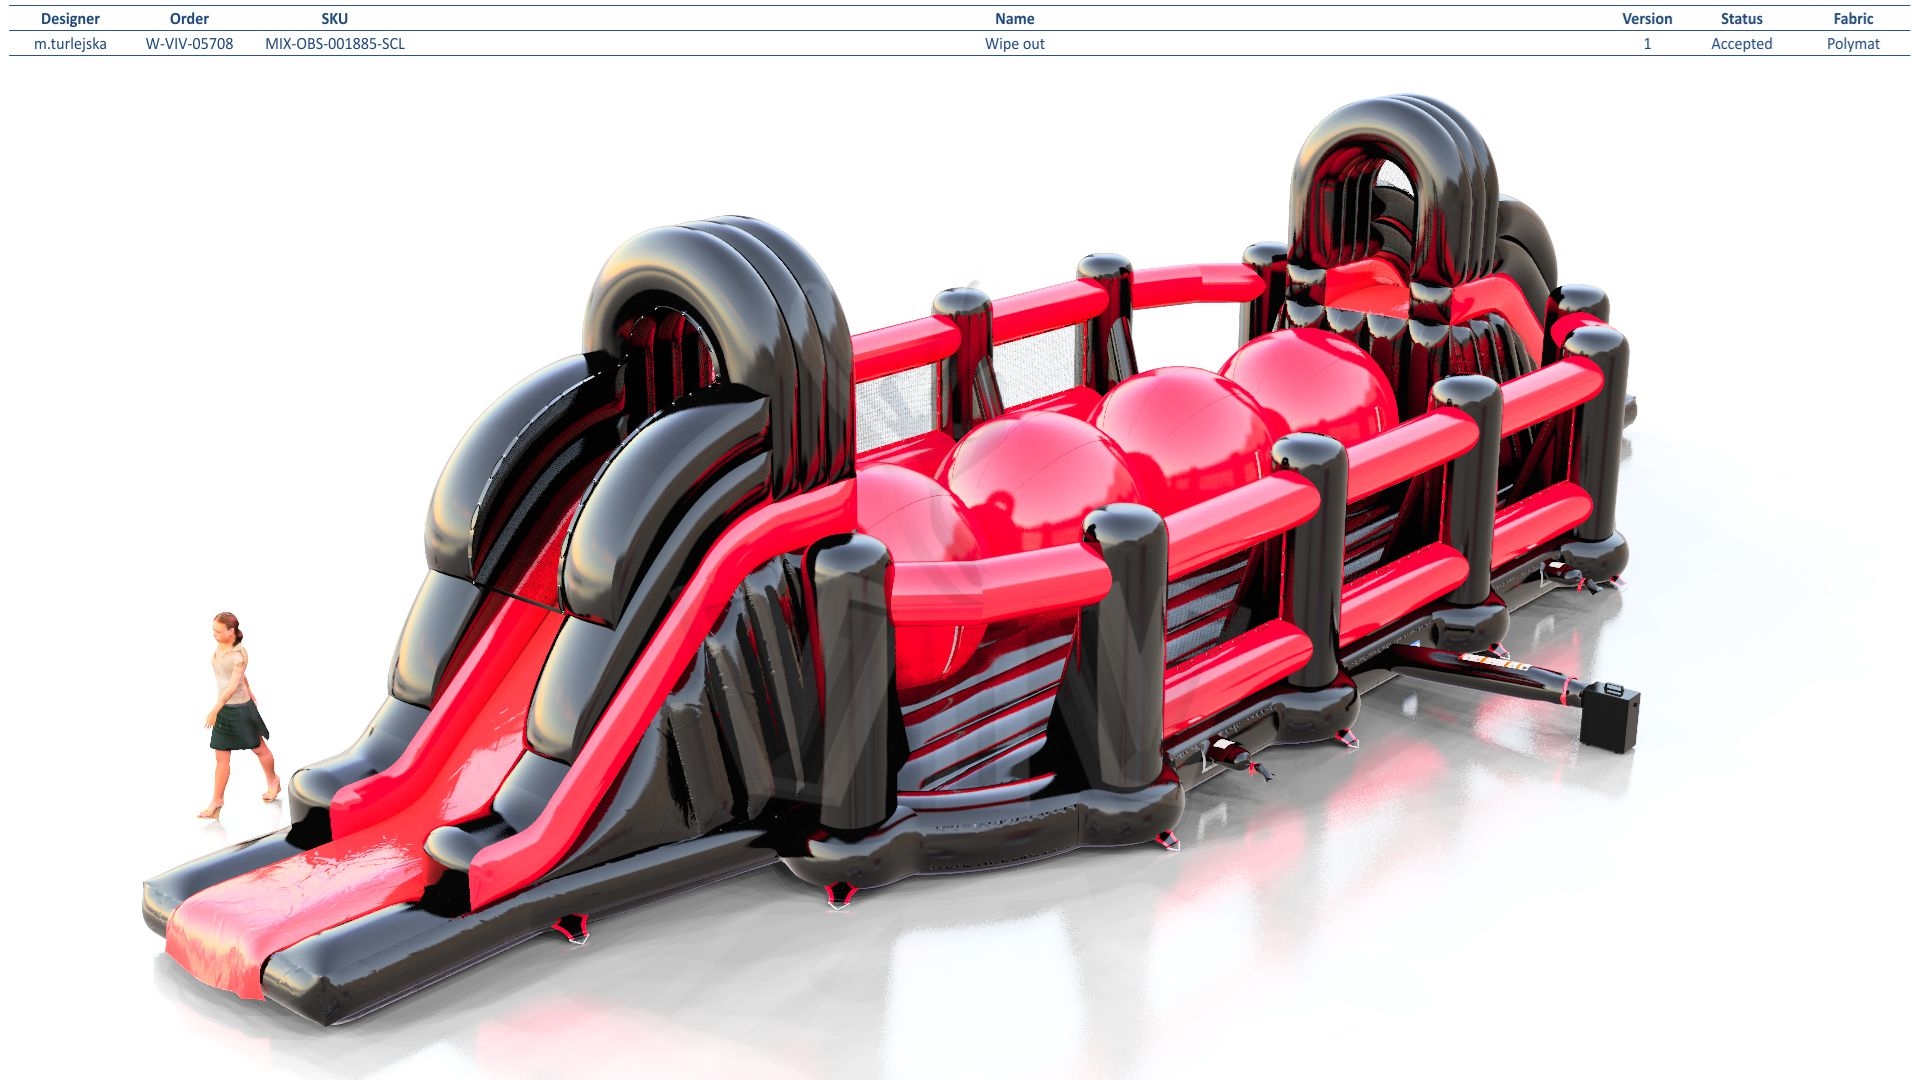Click the Designer column header
Viewport: 1920px width, 1080px height.
(x=70, y=19)
